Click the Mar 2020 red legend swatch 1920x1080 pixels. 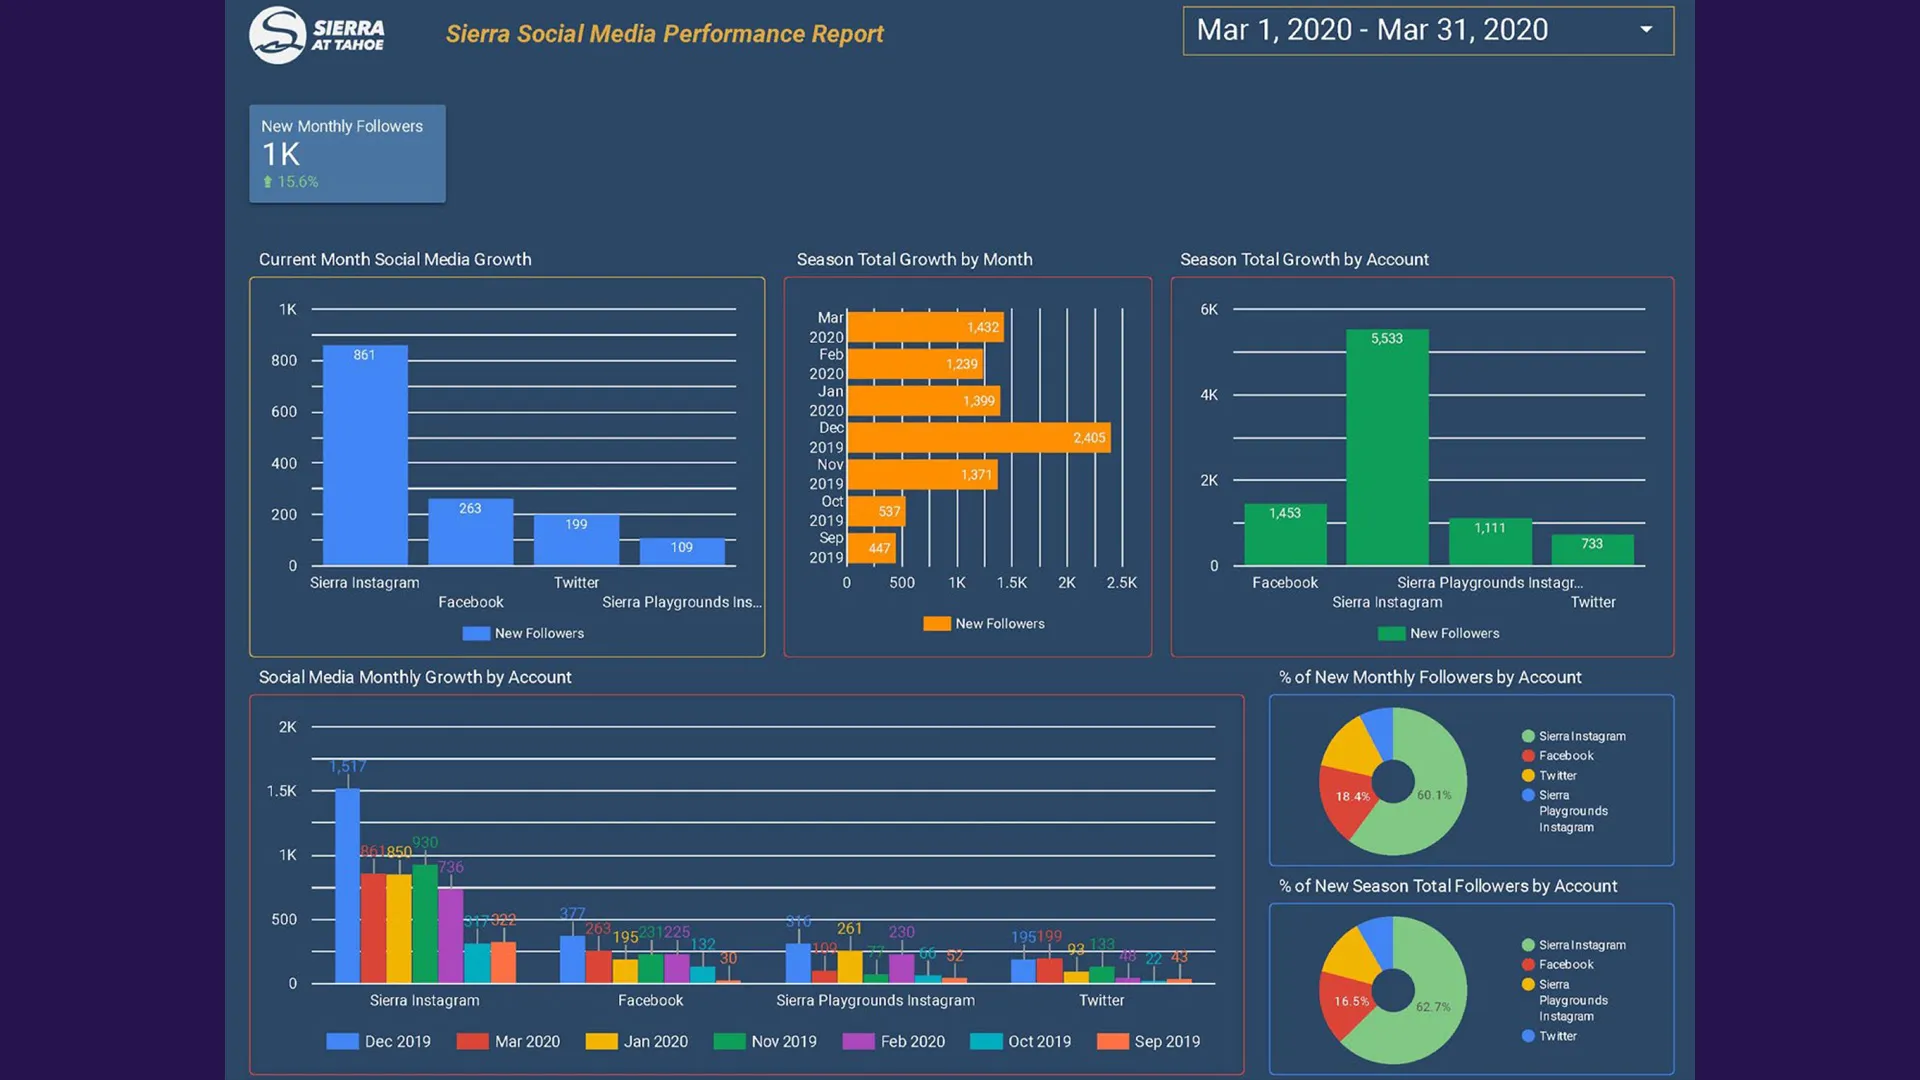472,1041
